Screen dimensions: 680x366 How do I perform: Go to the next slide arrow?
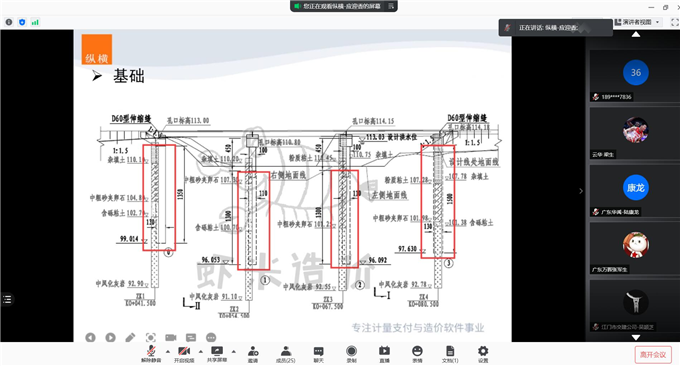coord(110,337)
